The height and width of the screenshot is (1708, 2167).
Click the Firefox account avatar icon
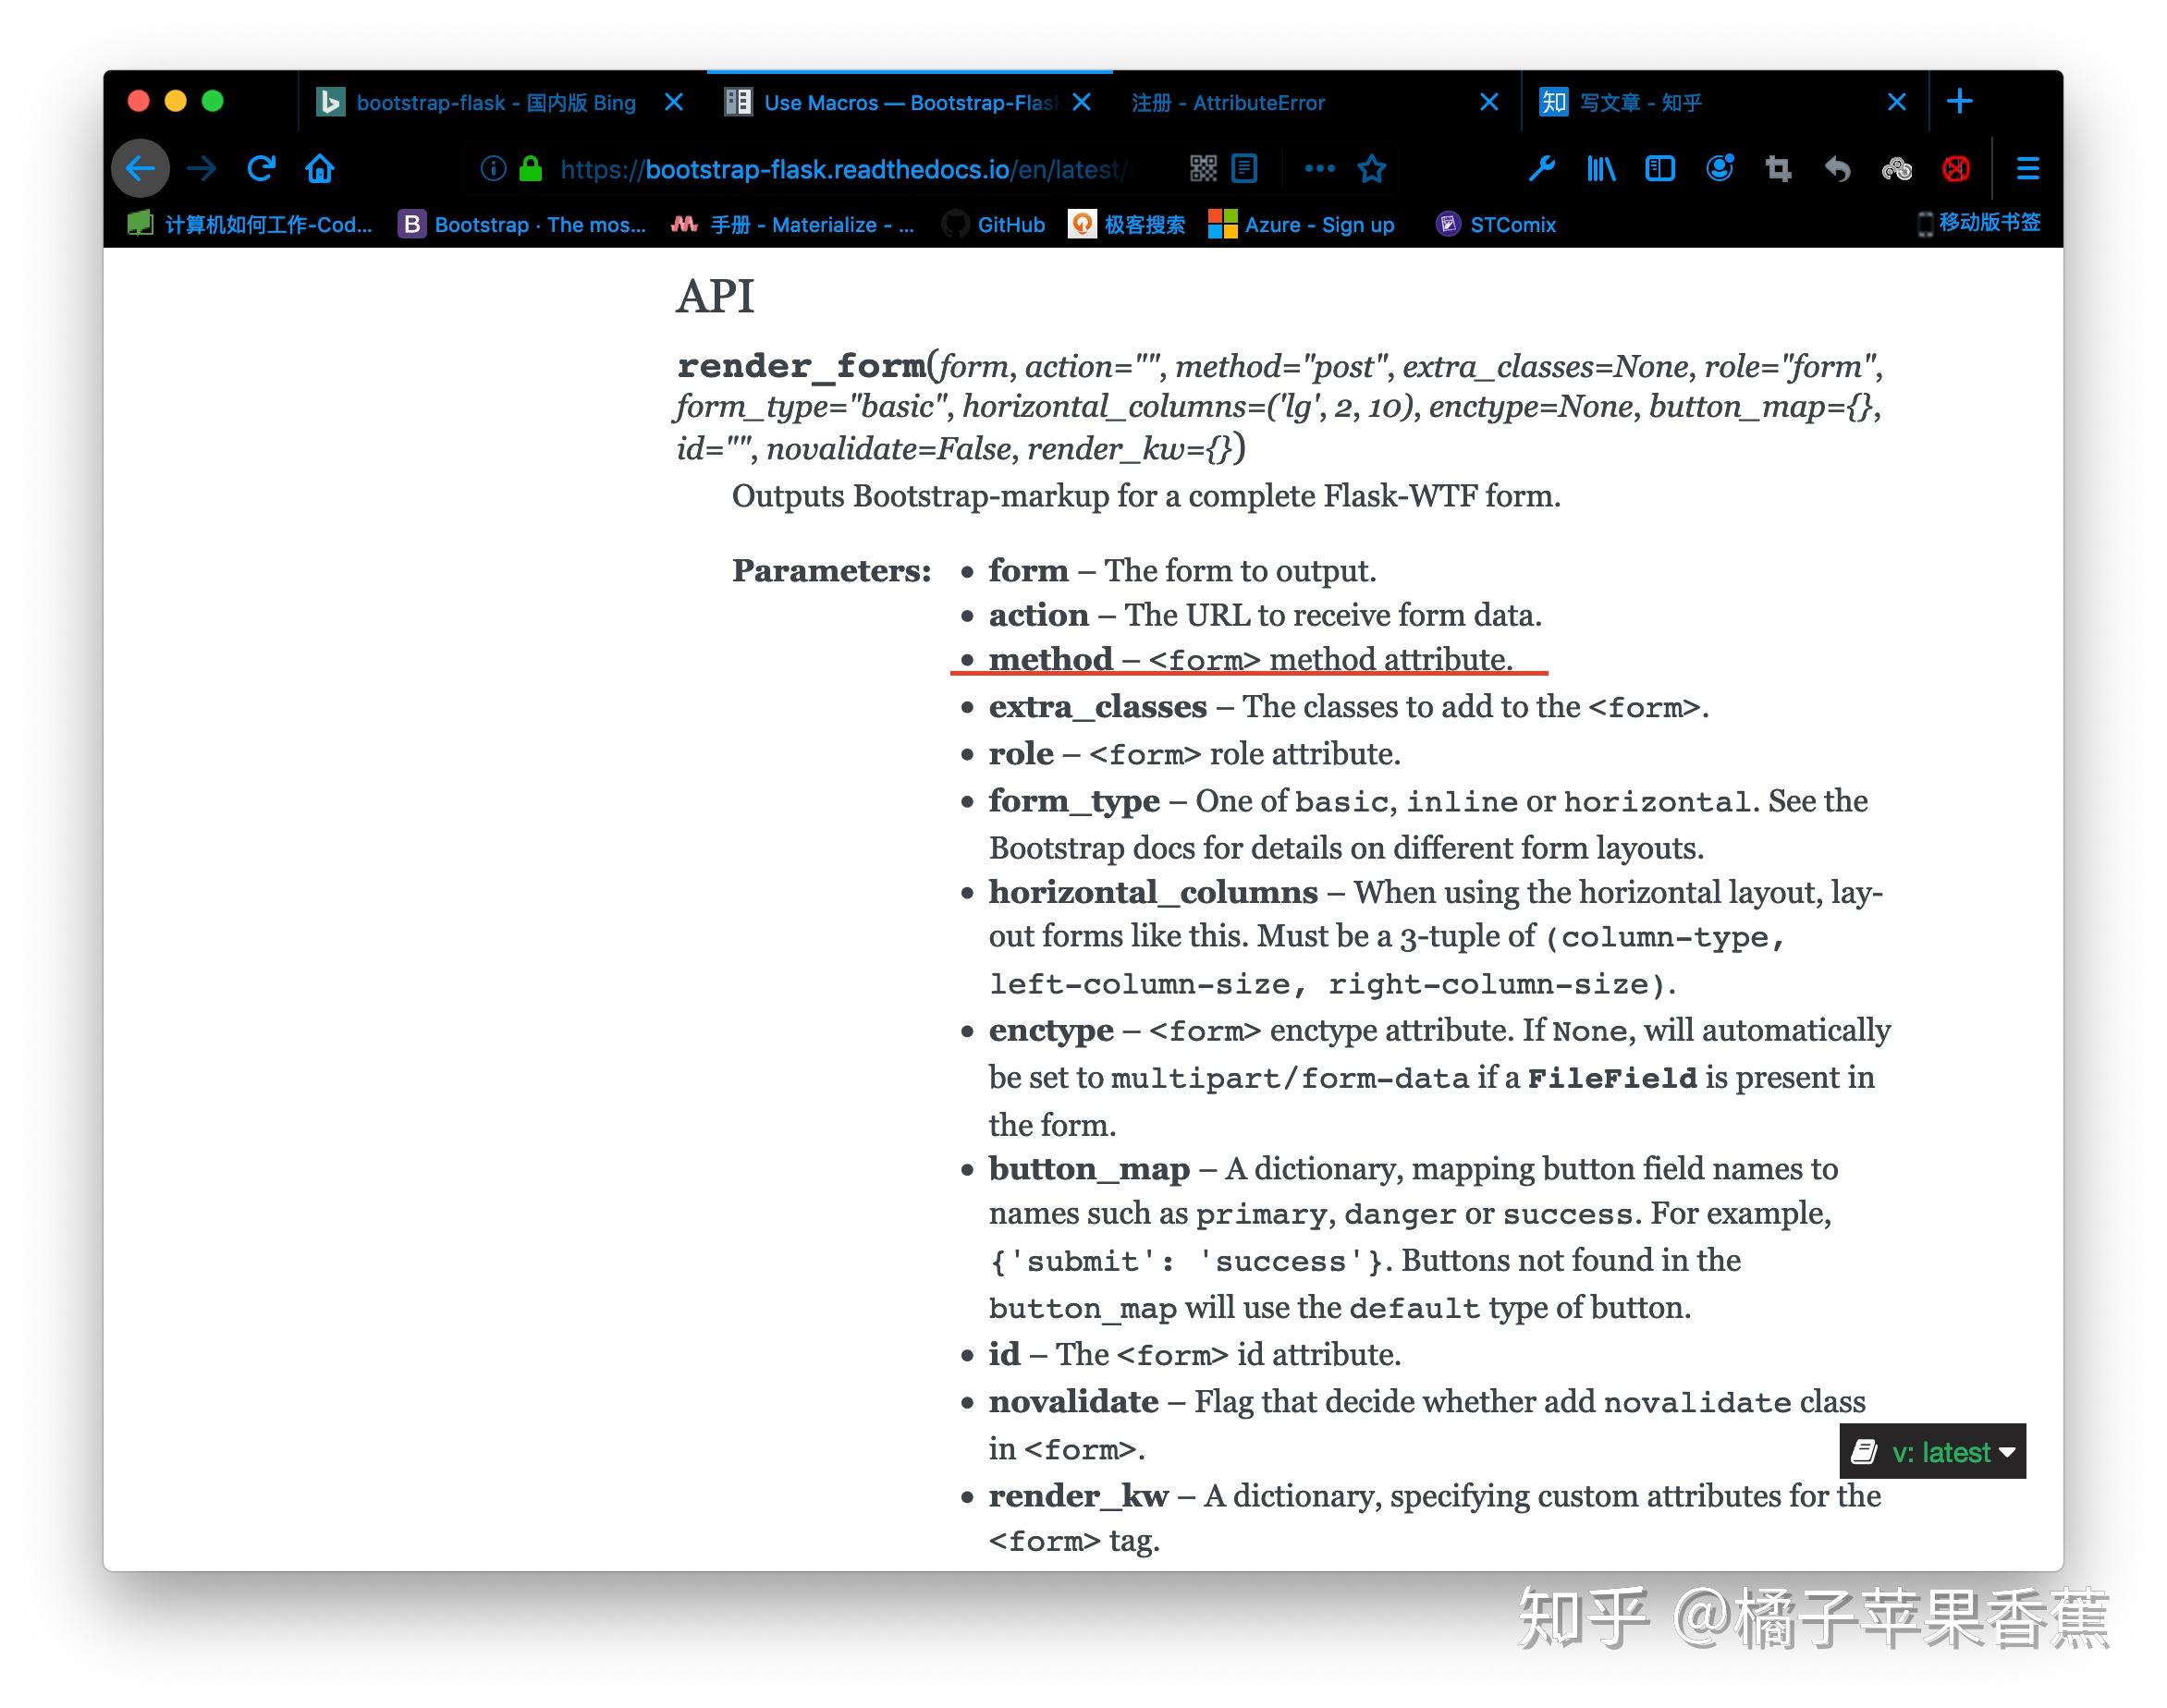(x=1719, y=168)
